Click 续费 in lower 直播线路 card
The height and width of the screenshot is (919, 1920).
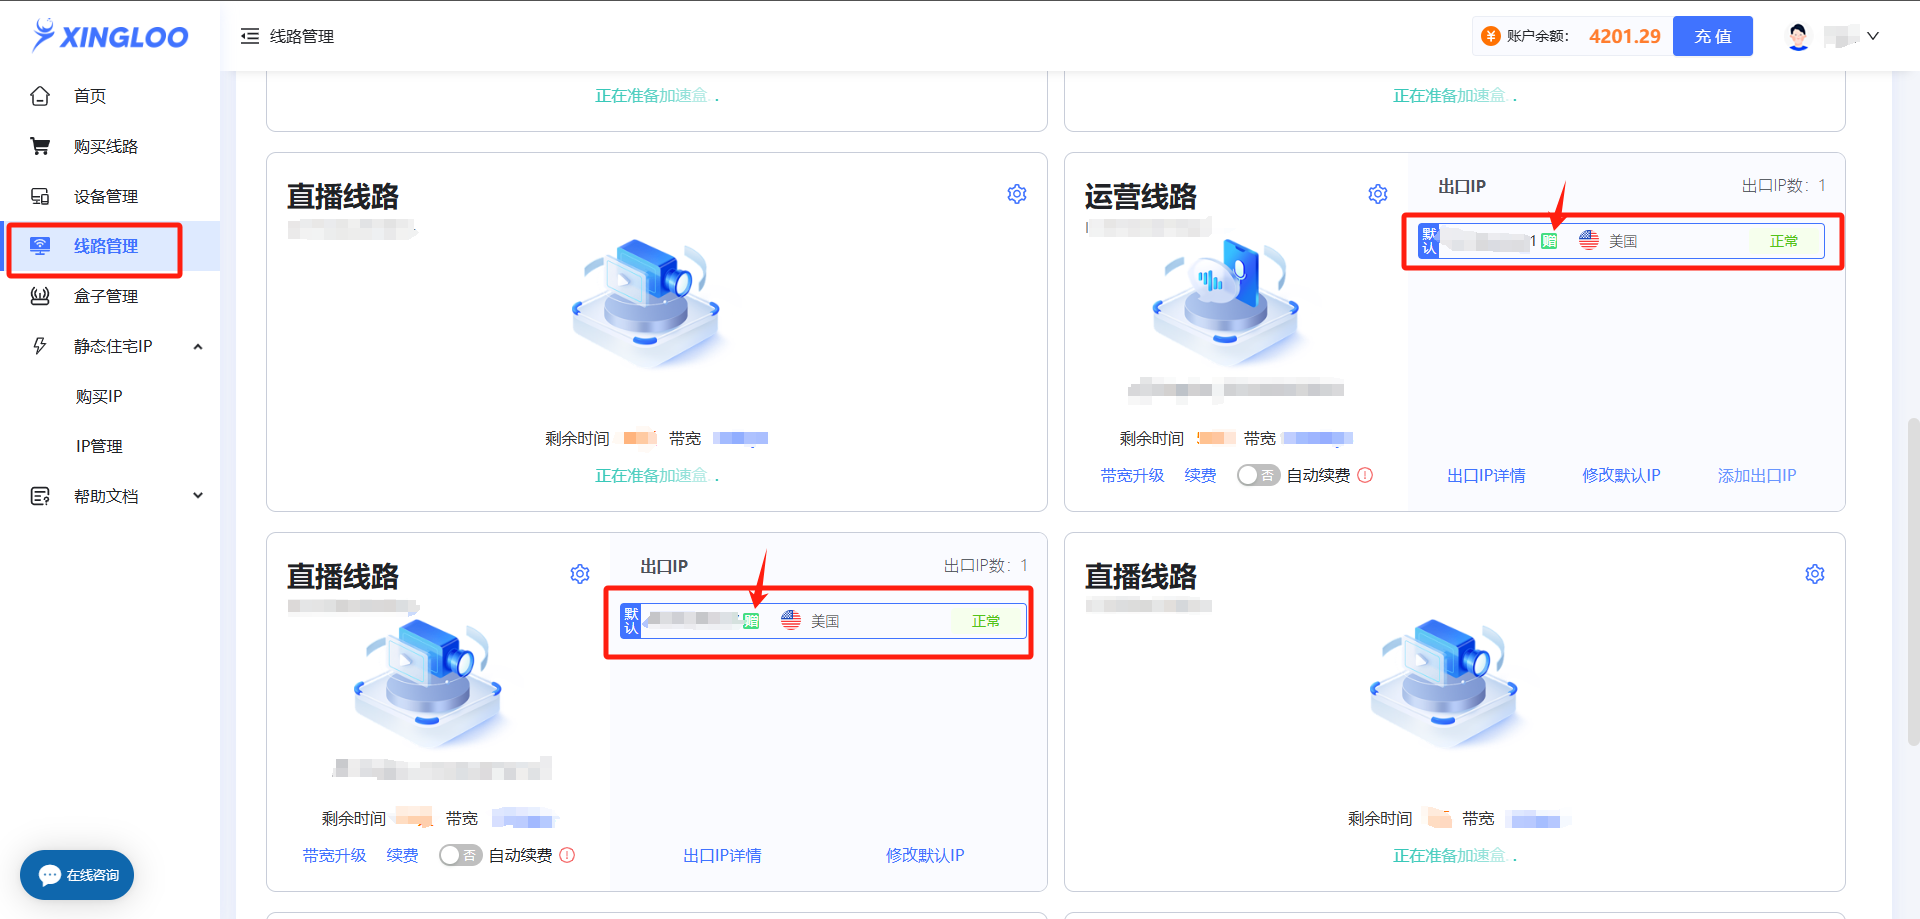coord(402,855)
